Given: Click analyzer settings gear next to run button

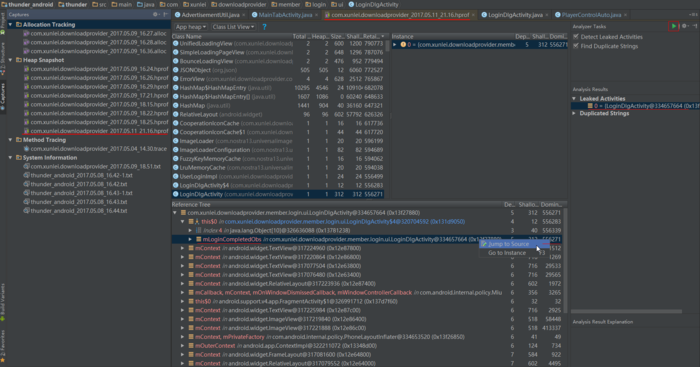Looking at the screenshot, I should [684, 26].
